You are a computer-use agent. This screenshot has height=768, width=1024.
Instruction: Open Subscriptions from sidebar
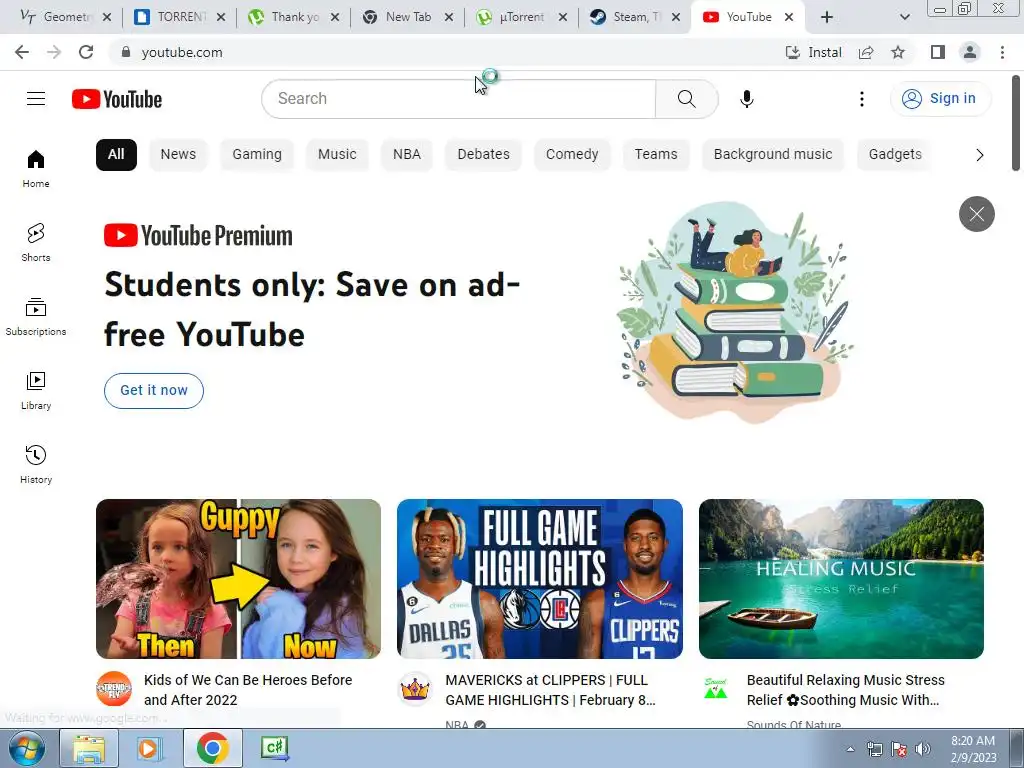tap(36, 316)
